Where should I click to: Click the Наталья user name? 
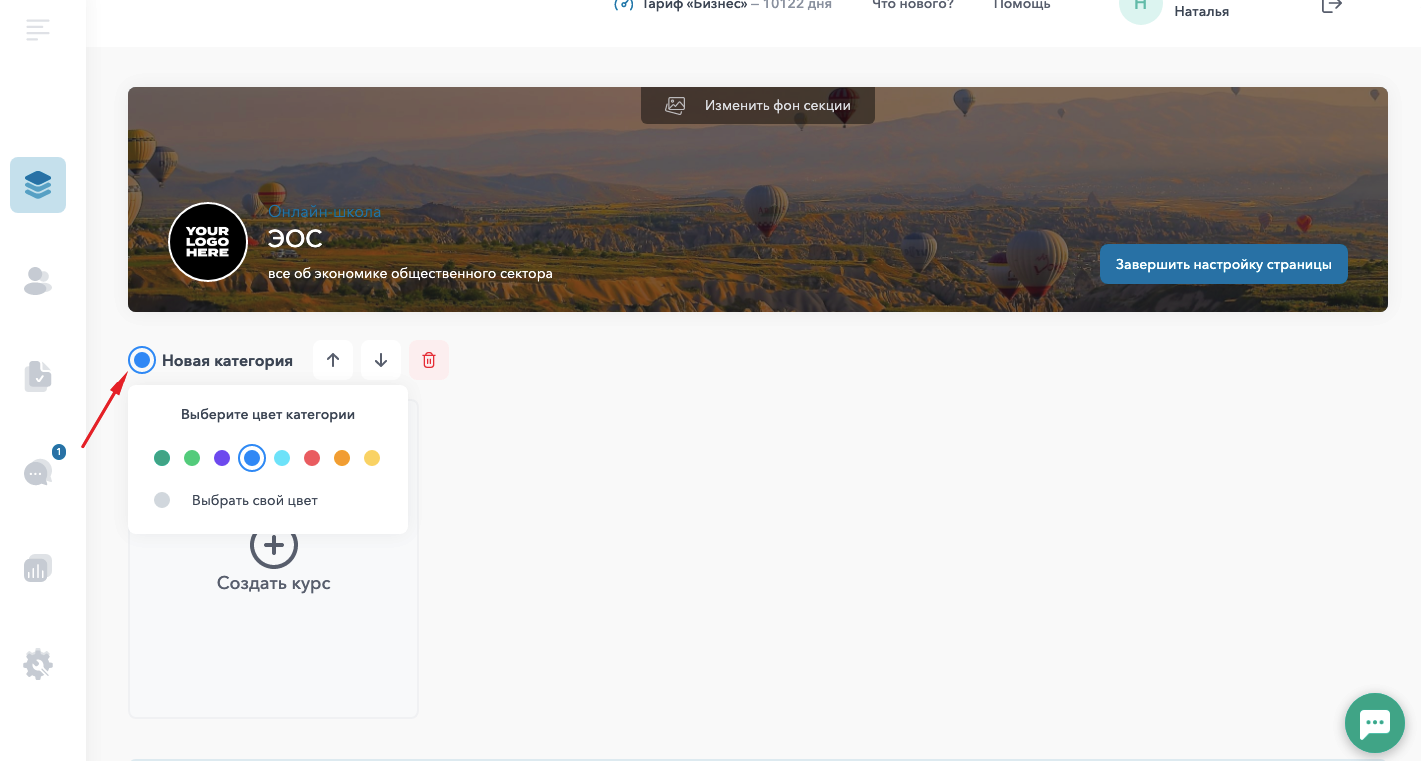coord(1202,12)
